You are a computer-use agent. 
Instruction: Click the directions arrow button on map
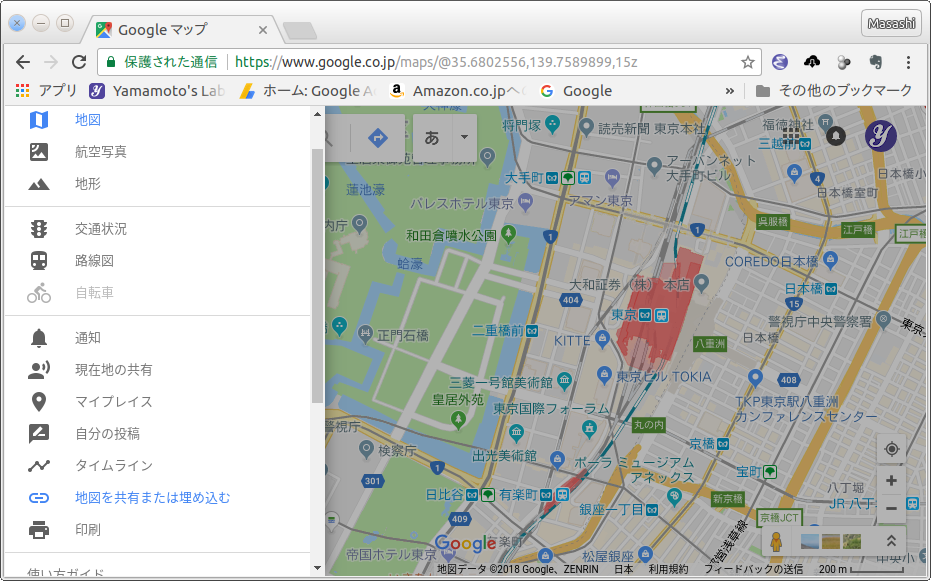click(378, 138)
